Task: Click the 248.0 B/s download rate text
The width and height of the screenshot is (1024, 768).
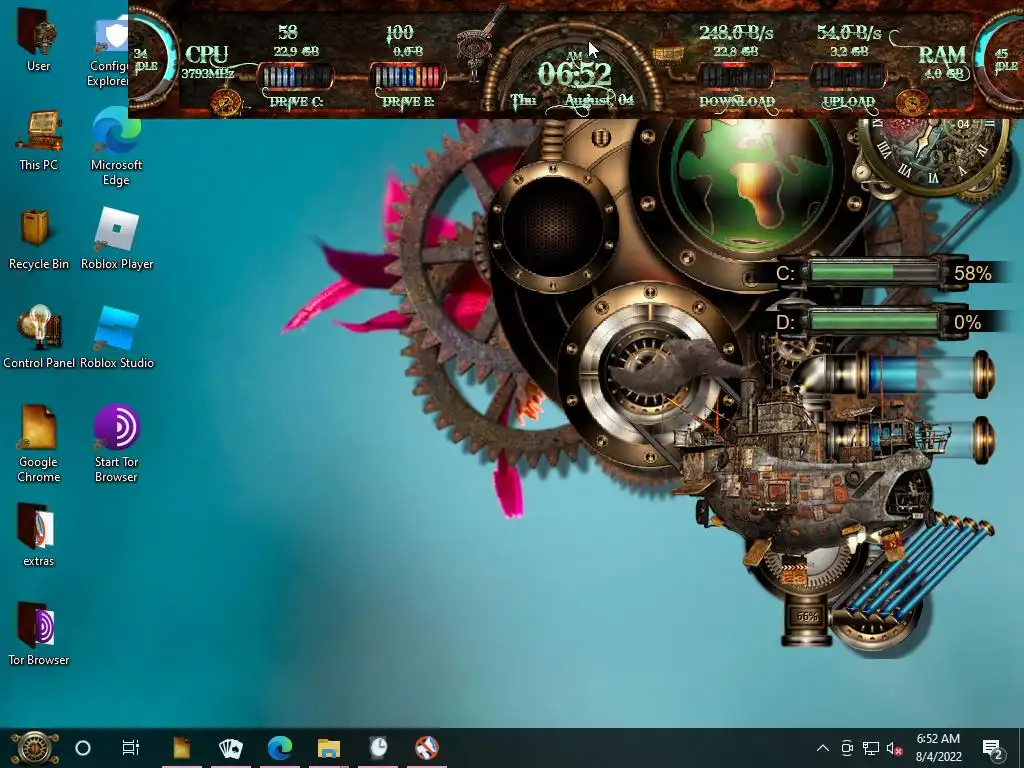Action: pyautogui.click(x=736, y=32)
